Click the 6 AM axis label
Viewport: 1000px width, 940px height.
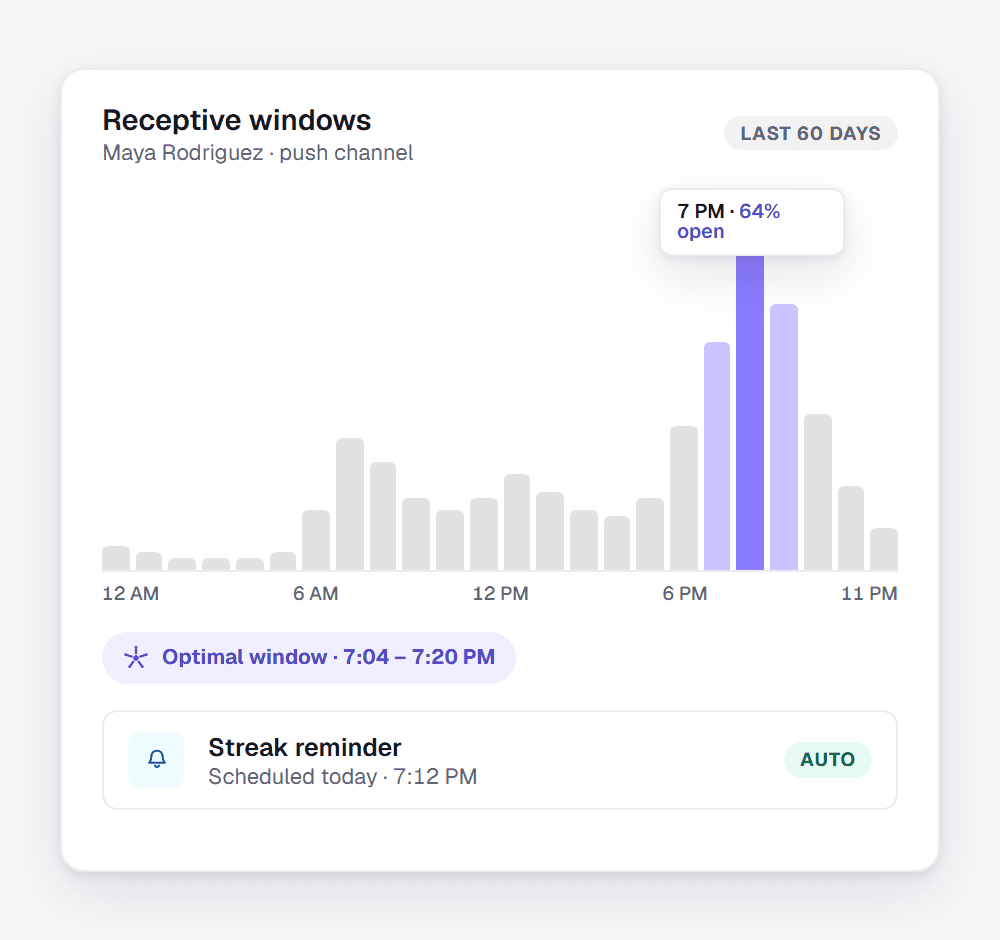click(316, 594)
